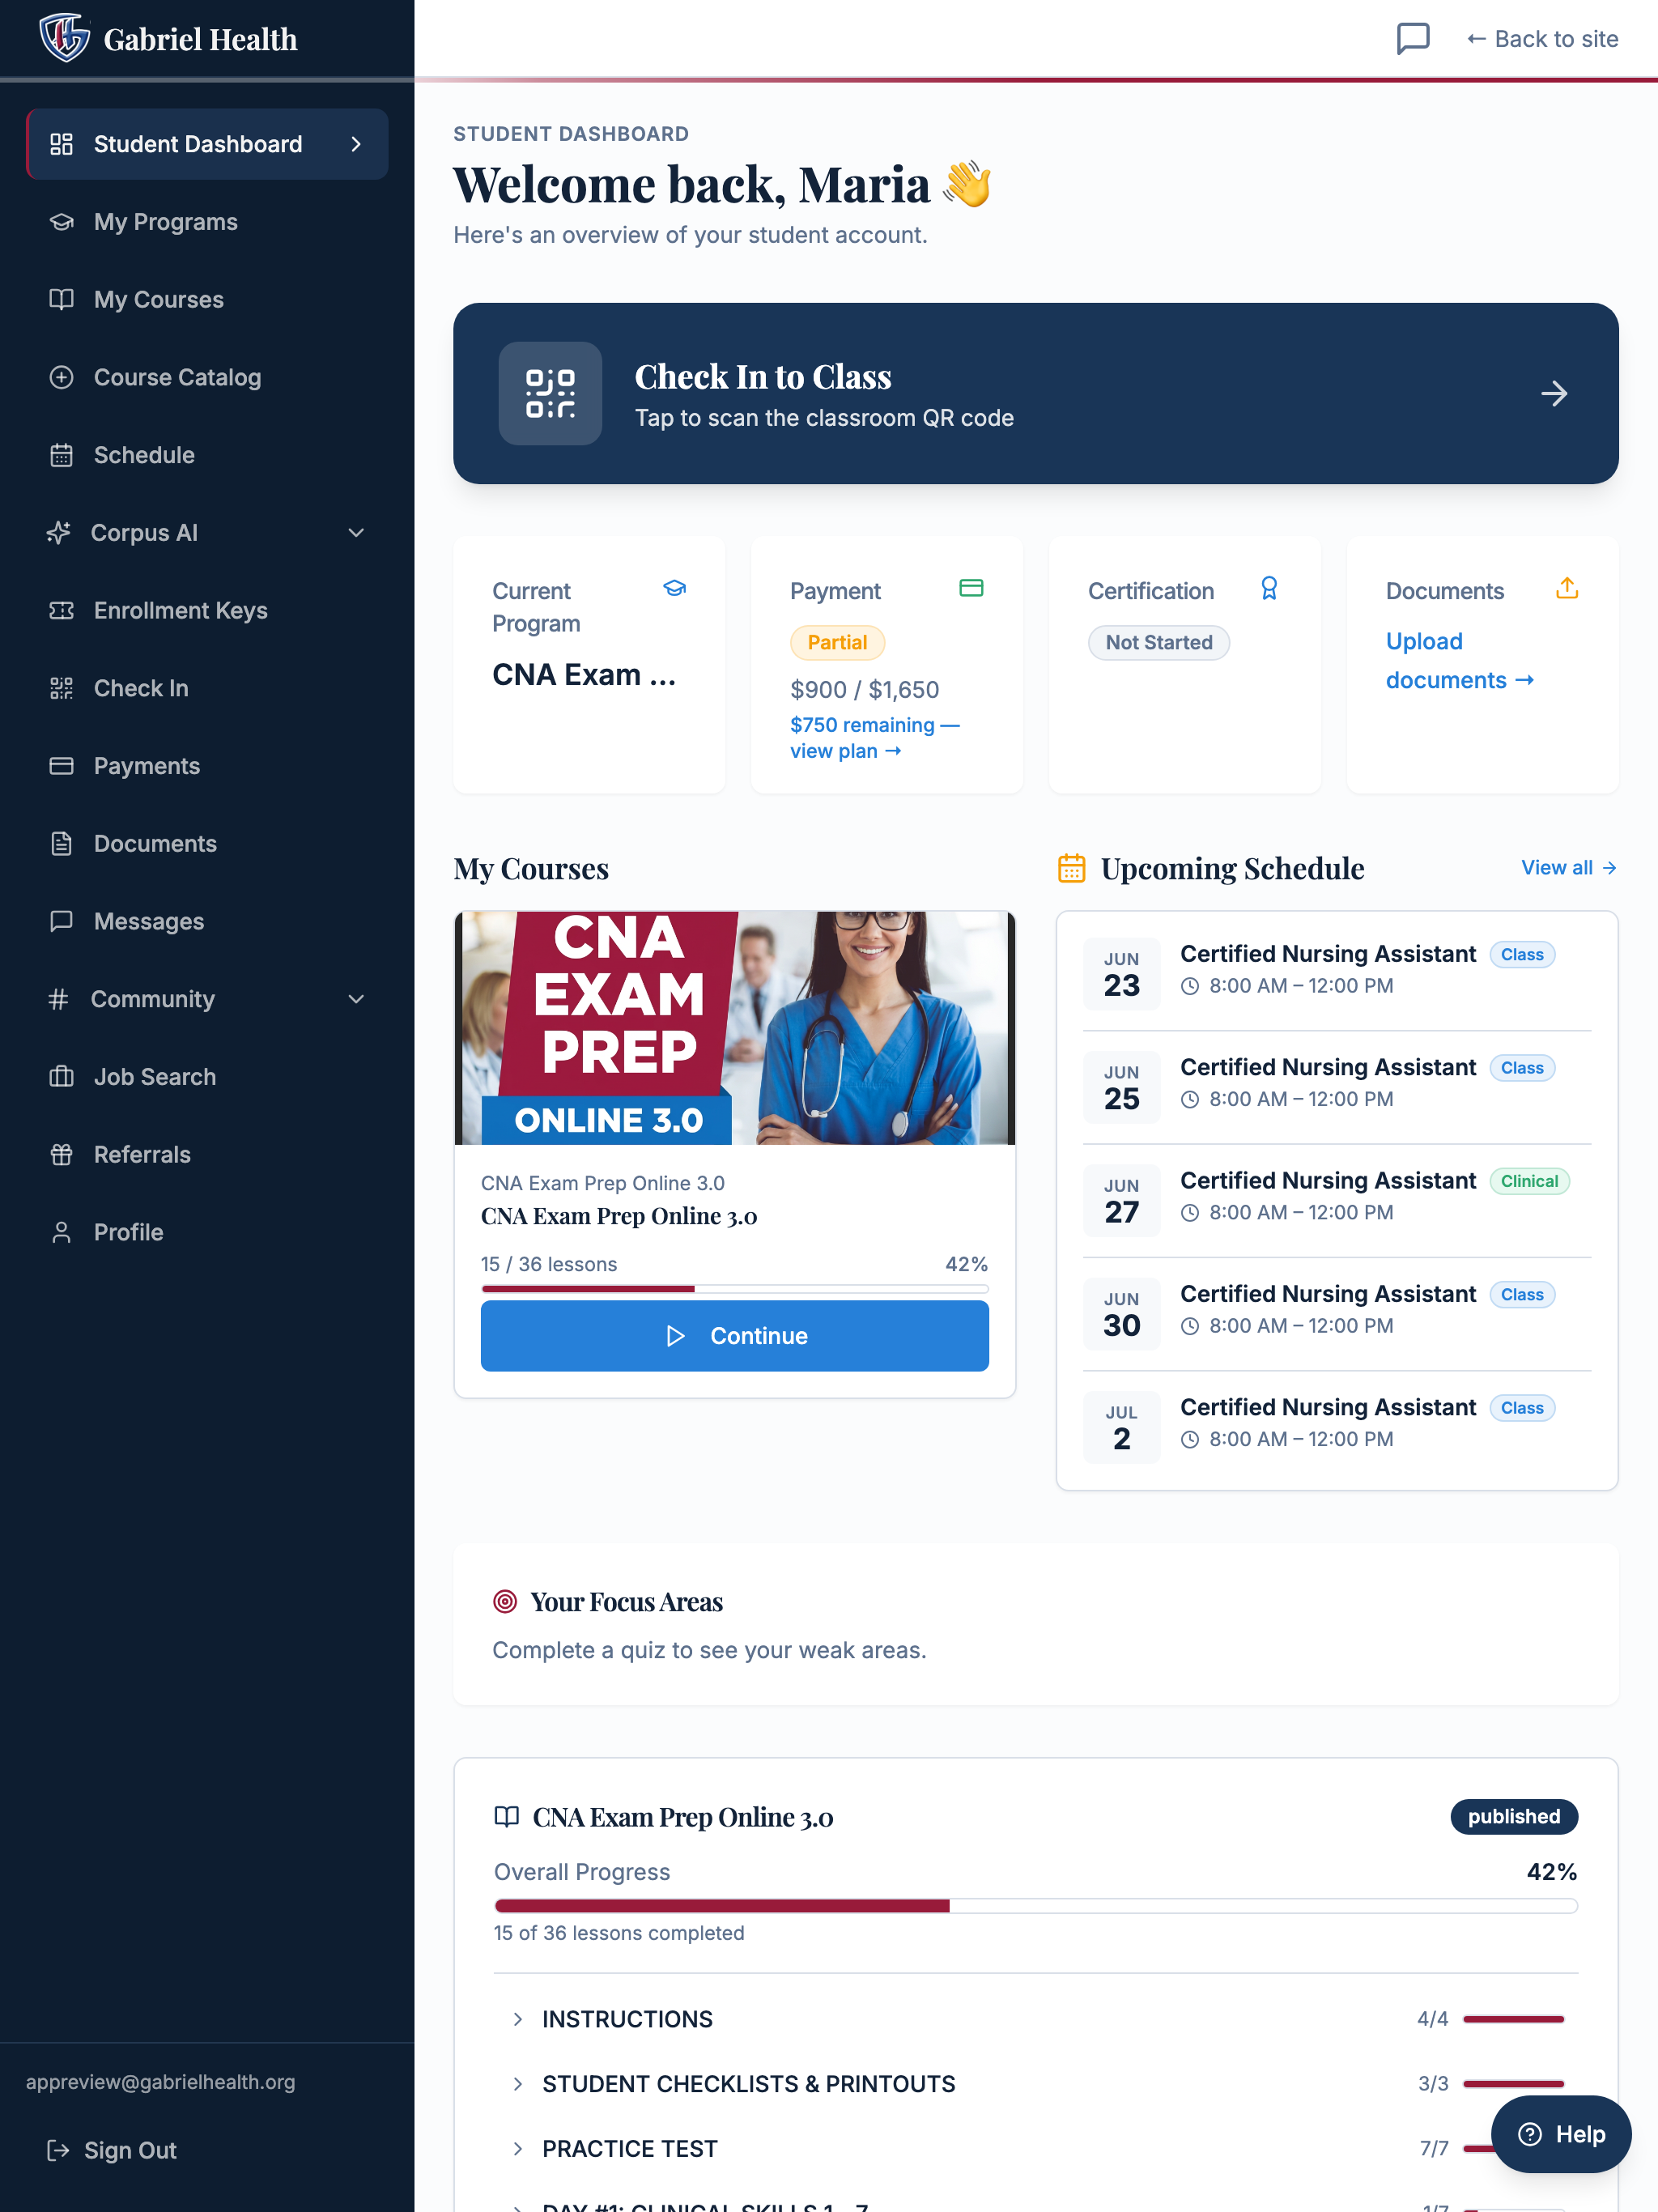Click the Documents upload icon on card

1567,588
